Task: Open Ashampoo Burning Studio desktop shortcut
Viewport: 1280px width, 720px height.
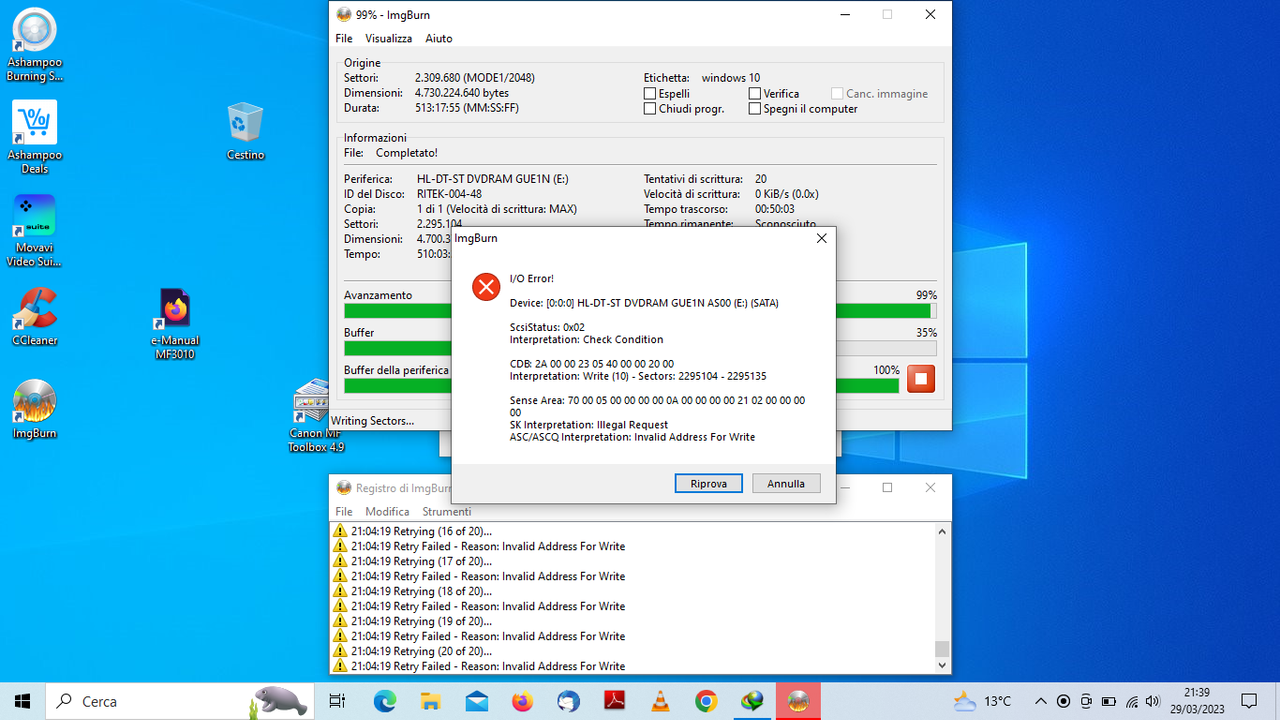Action: coord(35,45)
